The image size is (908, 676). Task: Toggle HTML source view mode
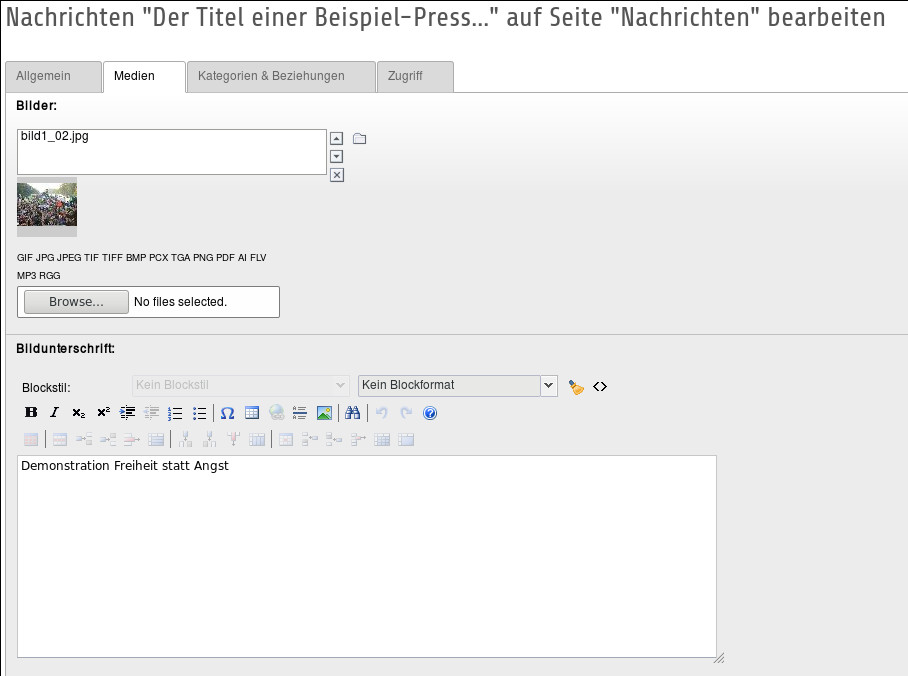(x=600, y=386)
